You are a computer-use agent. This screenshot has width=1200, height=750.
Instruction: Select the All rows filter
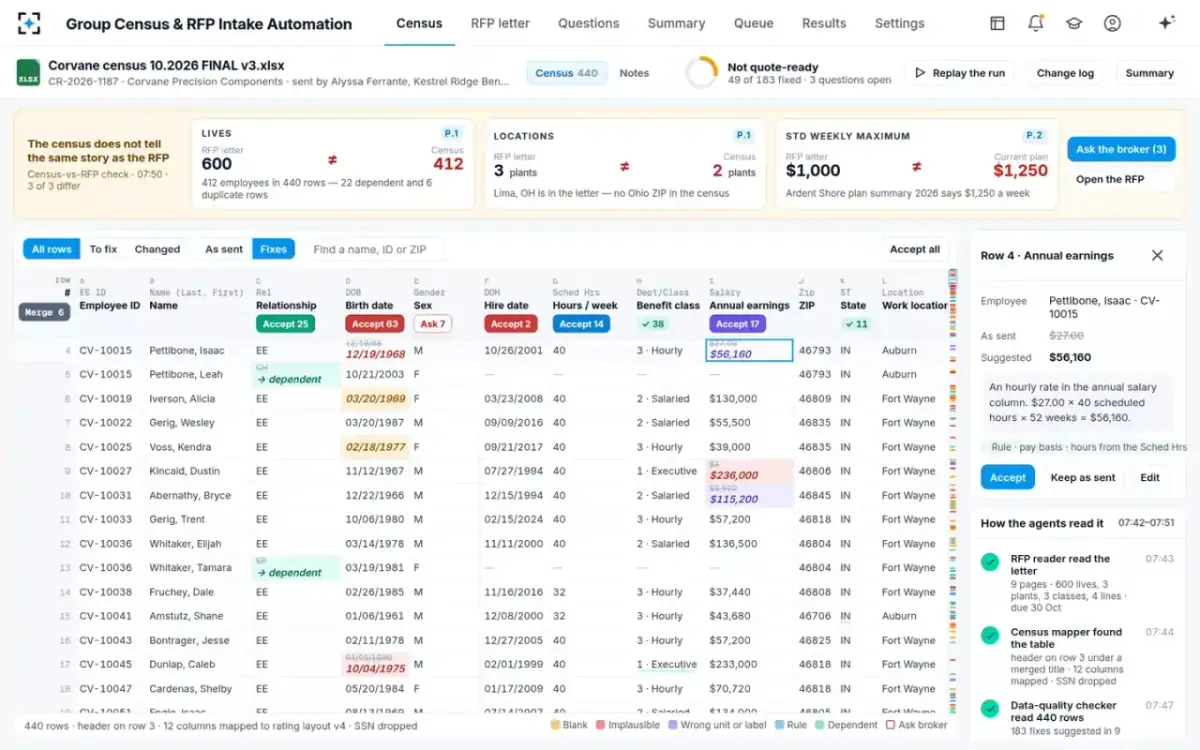click(51, 249)
